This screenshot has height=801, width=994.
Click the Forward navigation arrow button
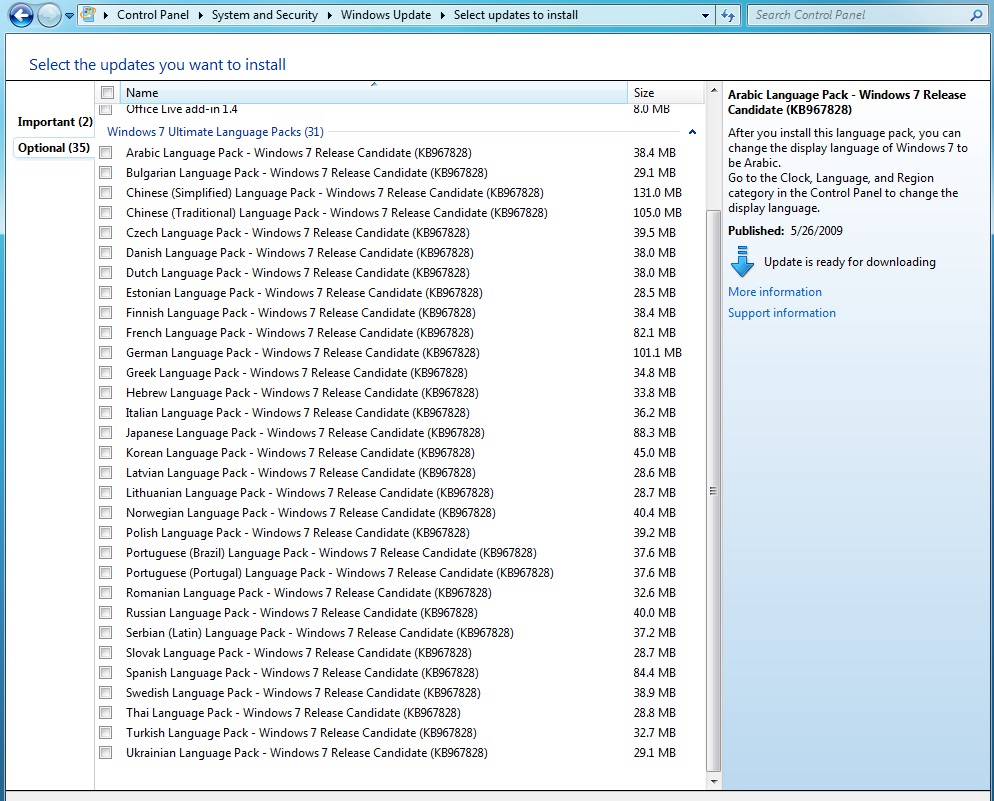[49, 15]
